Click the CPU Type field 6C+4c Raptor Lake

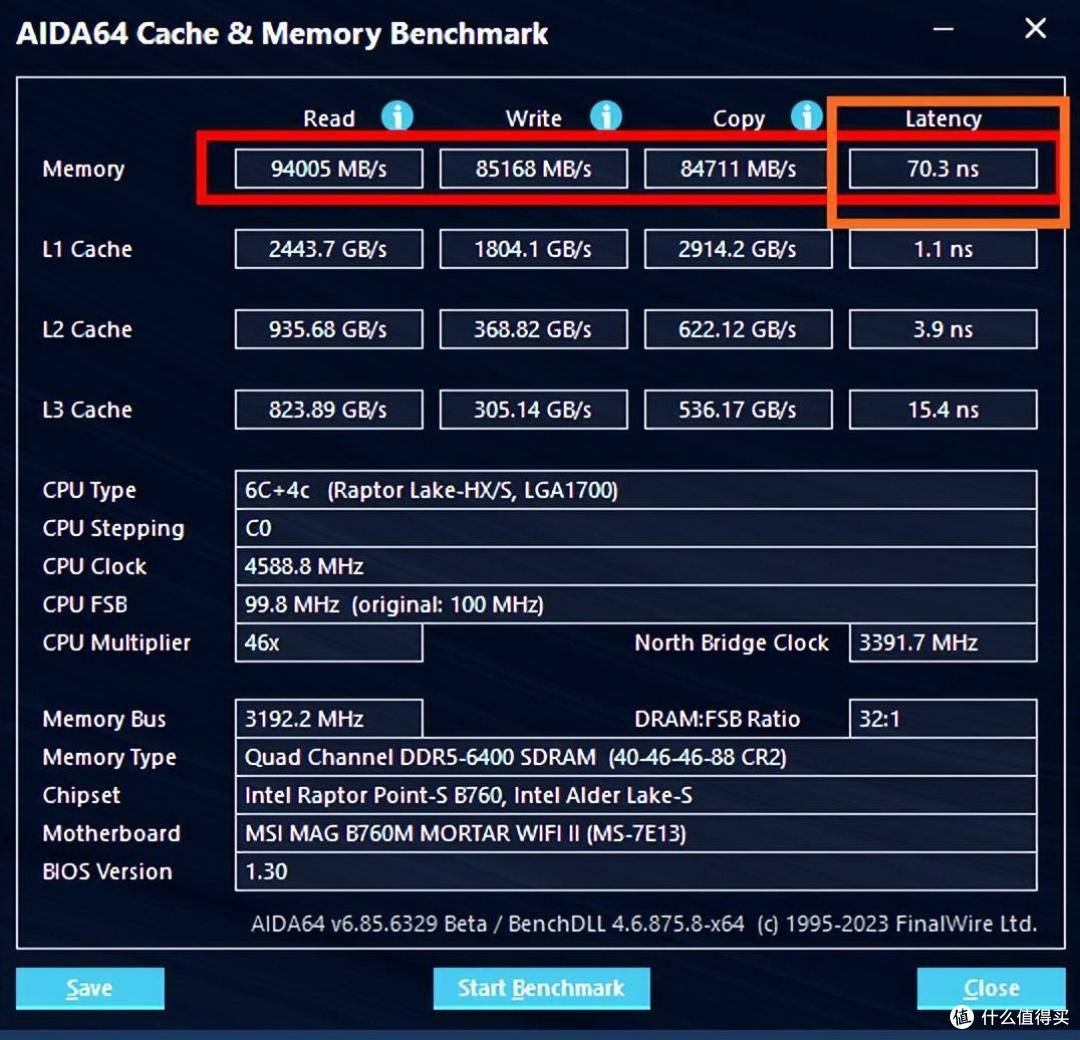tap(636, 490)
